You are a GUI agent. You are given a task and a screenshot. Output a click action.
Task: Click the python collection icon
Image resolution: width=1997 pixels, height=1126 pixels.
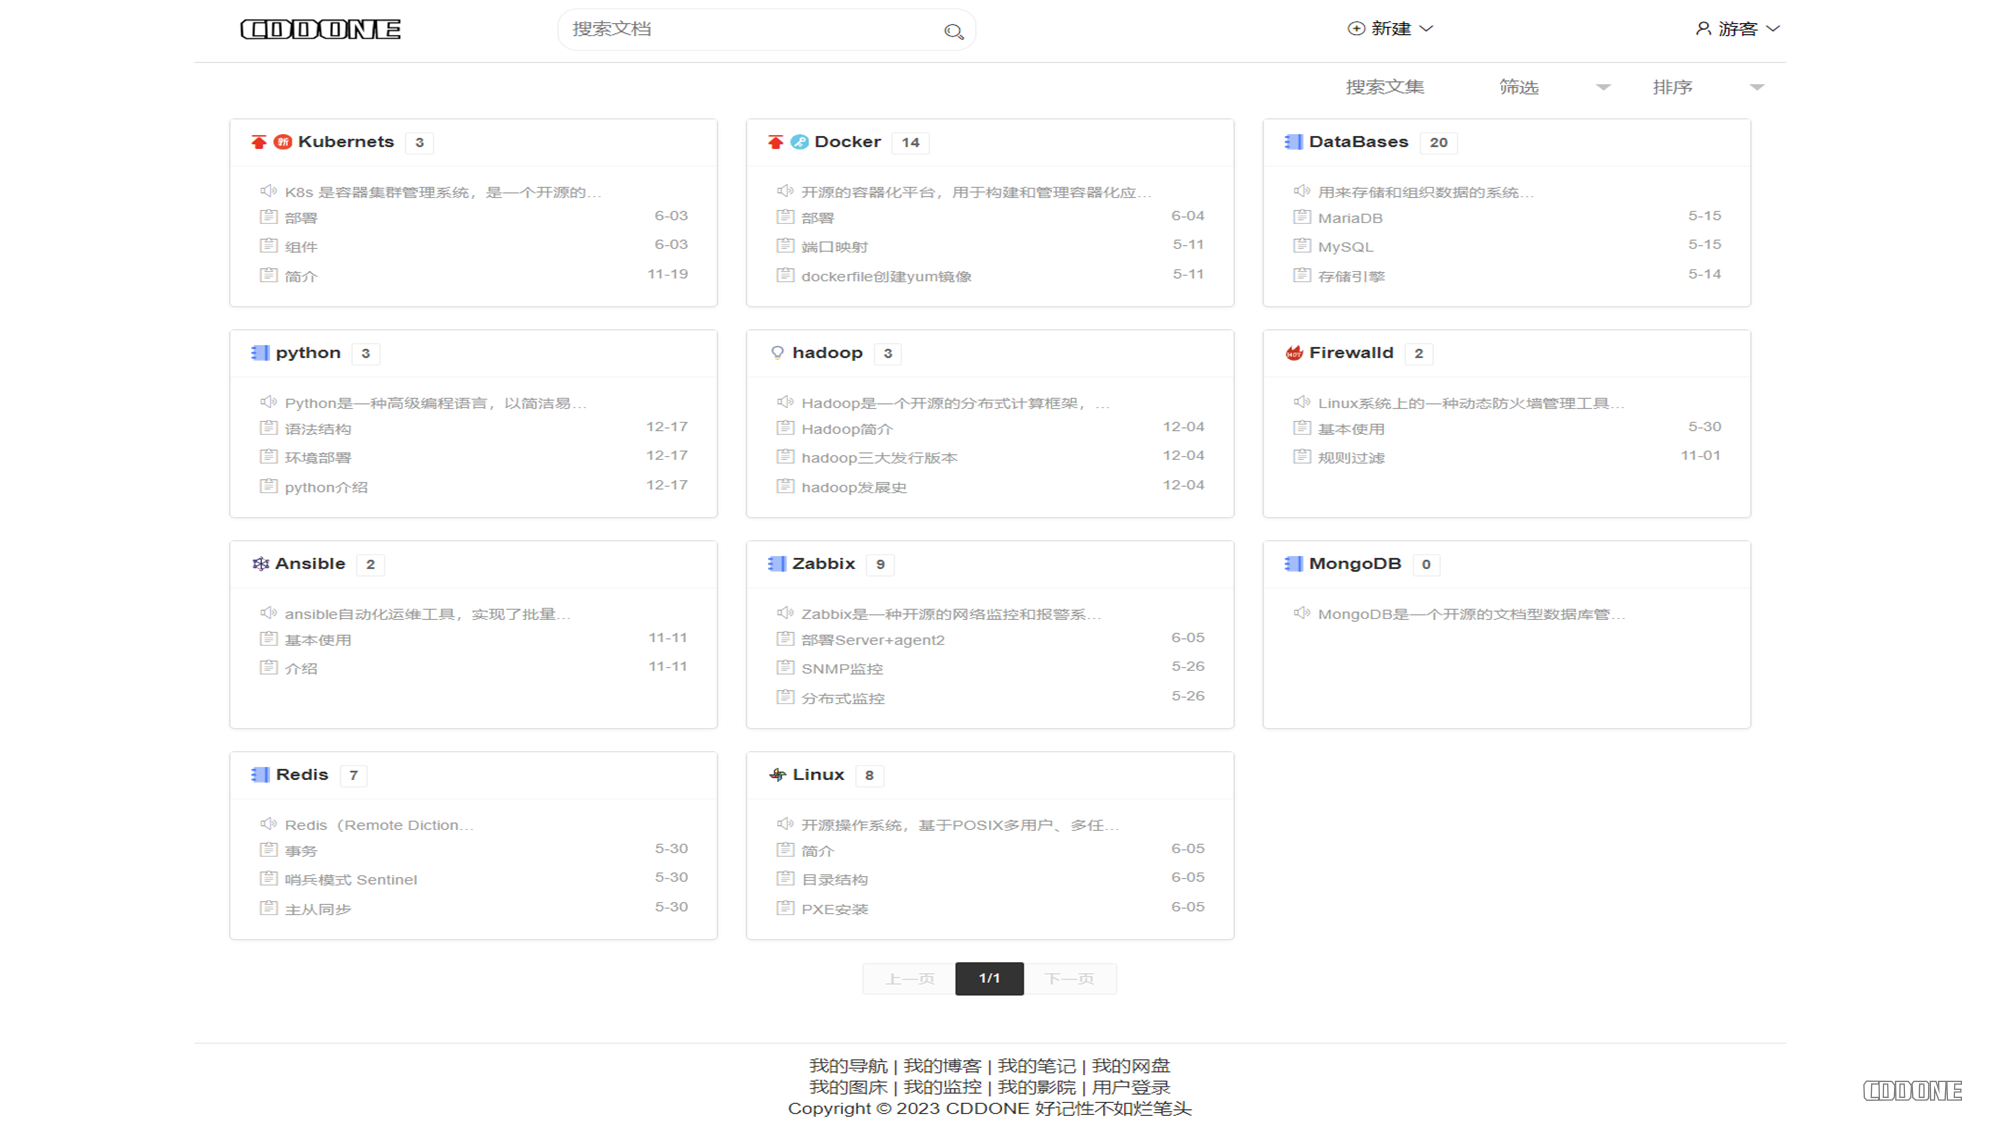(260, 353)
